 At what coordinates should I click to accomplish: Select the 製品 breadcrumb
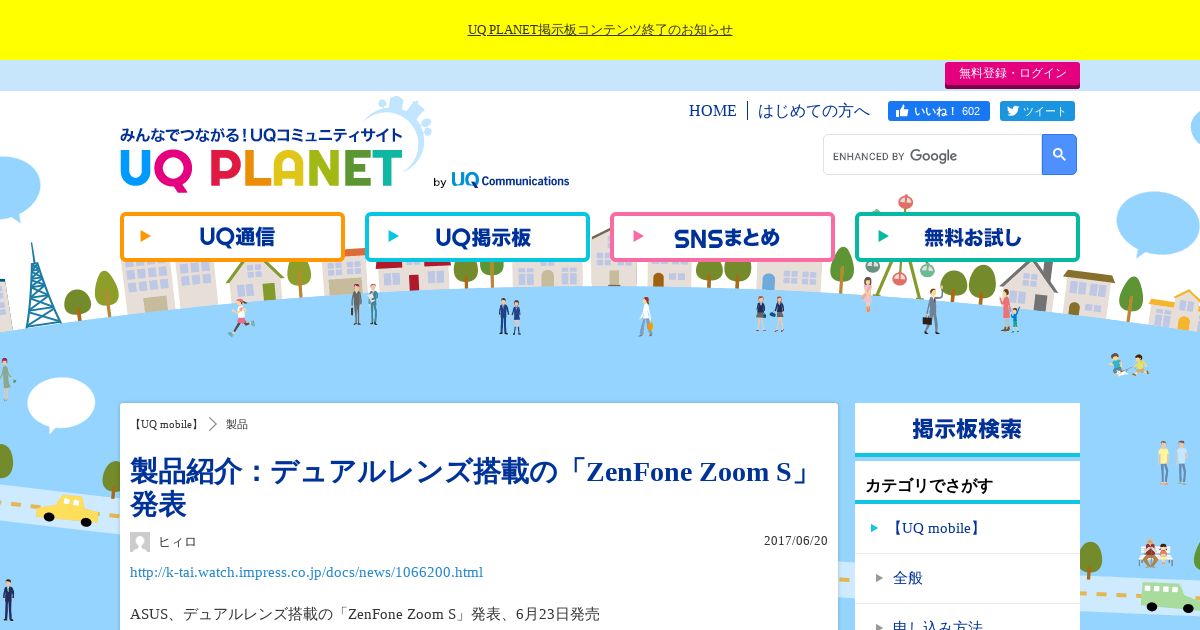pyautogui.click(x=237, y=424)
